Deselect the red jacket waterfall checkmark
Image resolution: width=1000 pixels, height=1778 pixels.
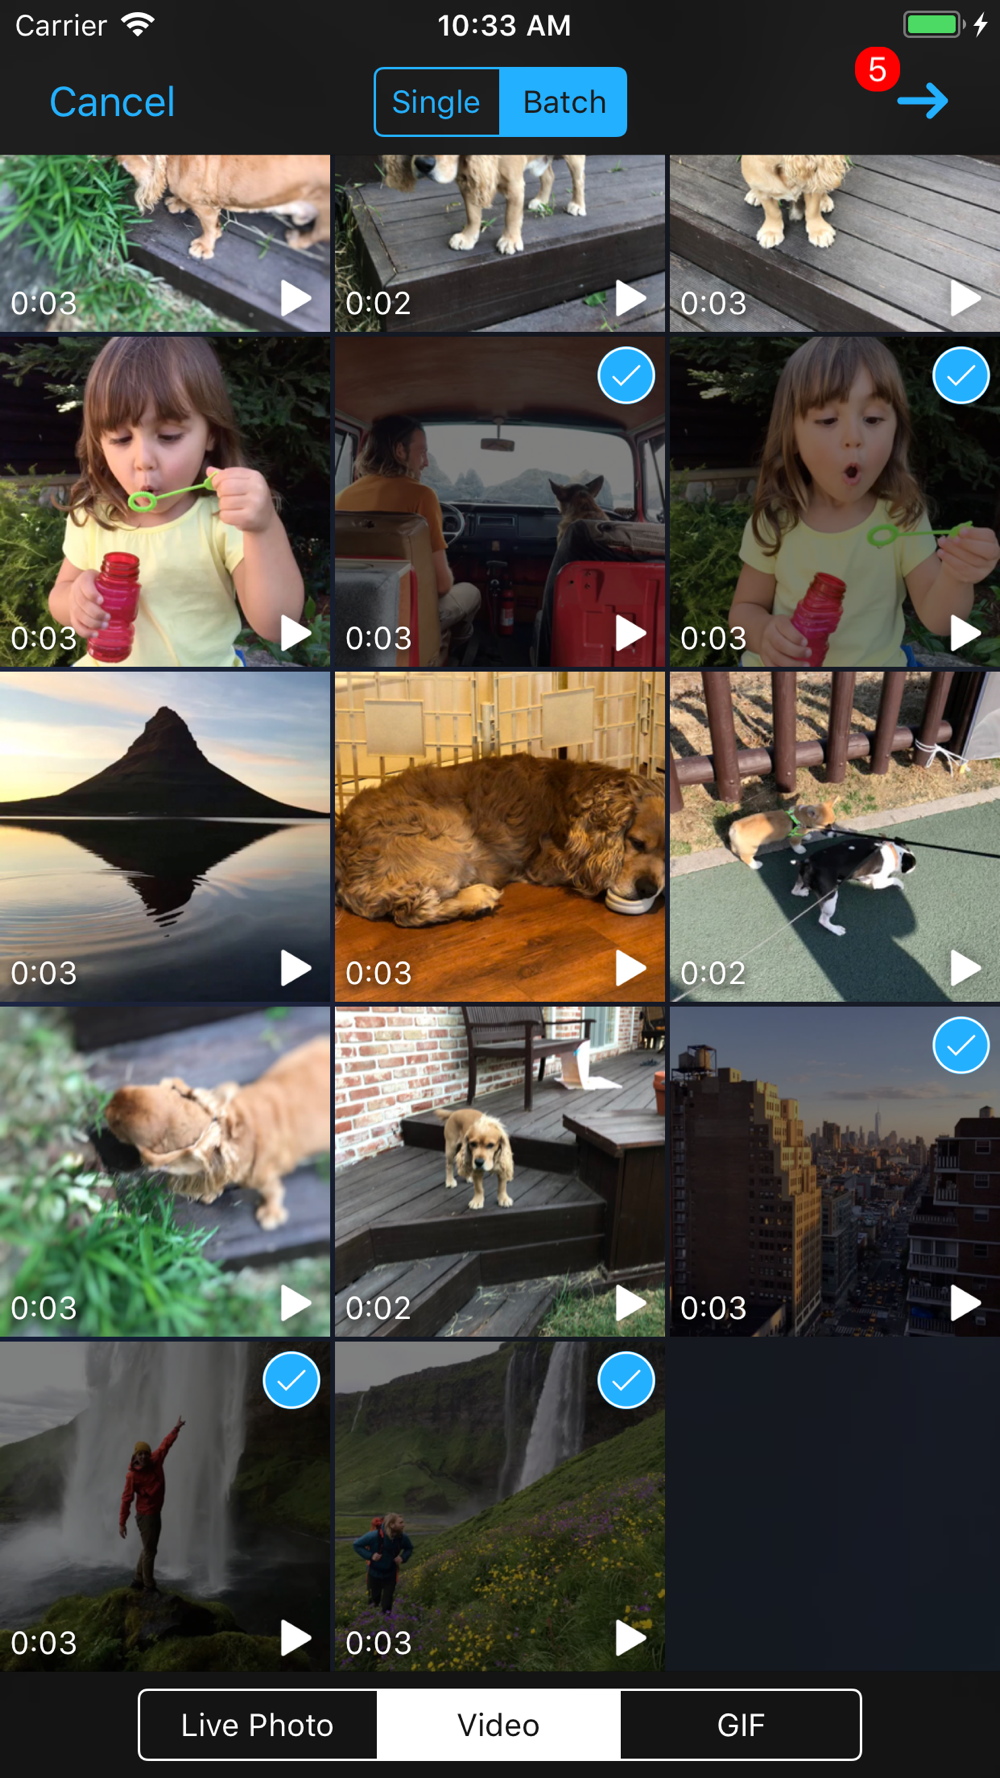click(291, 1381)
